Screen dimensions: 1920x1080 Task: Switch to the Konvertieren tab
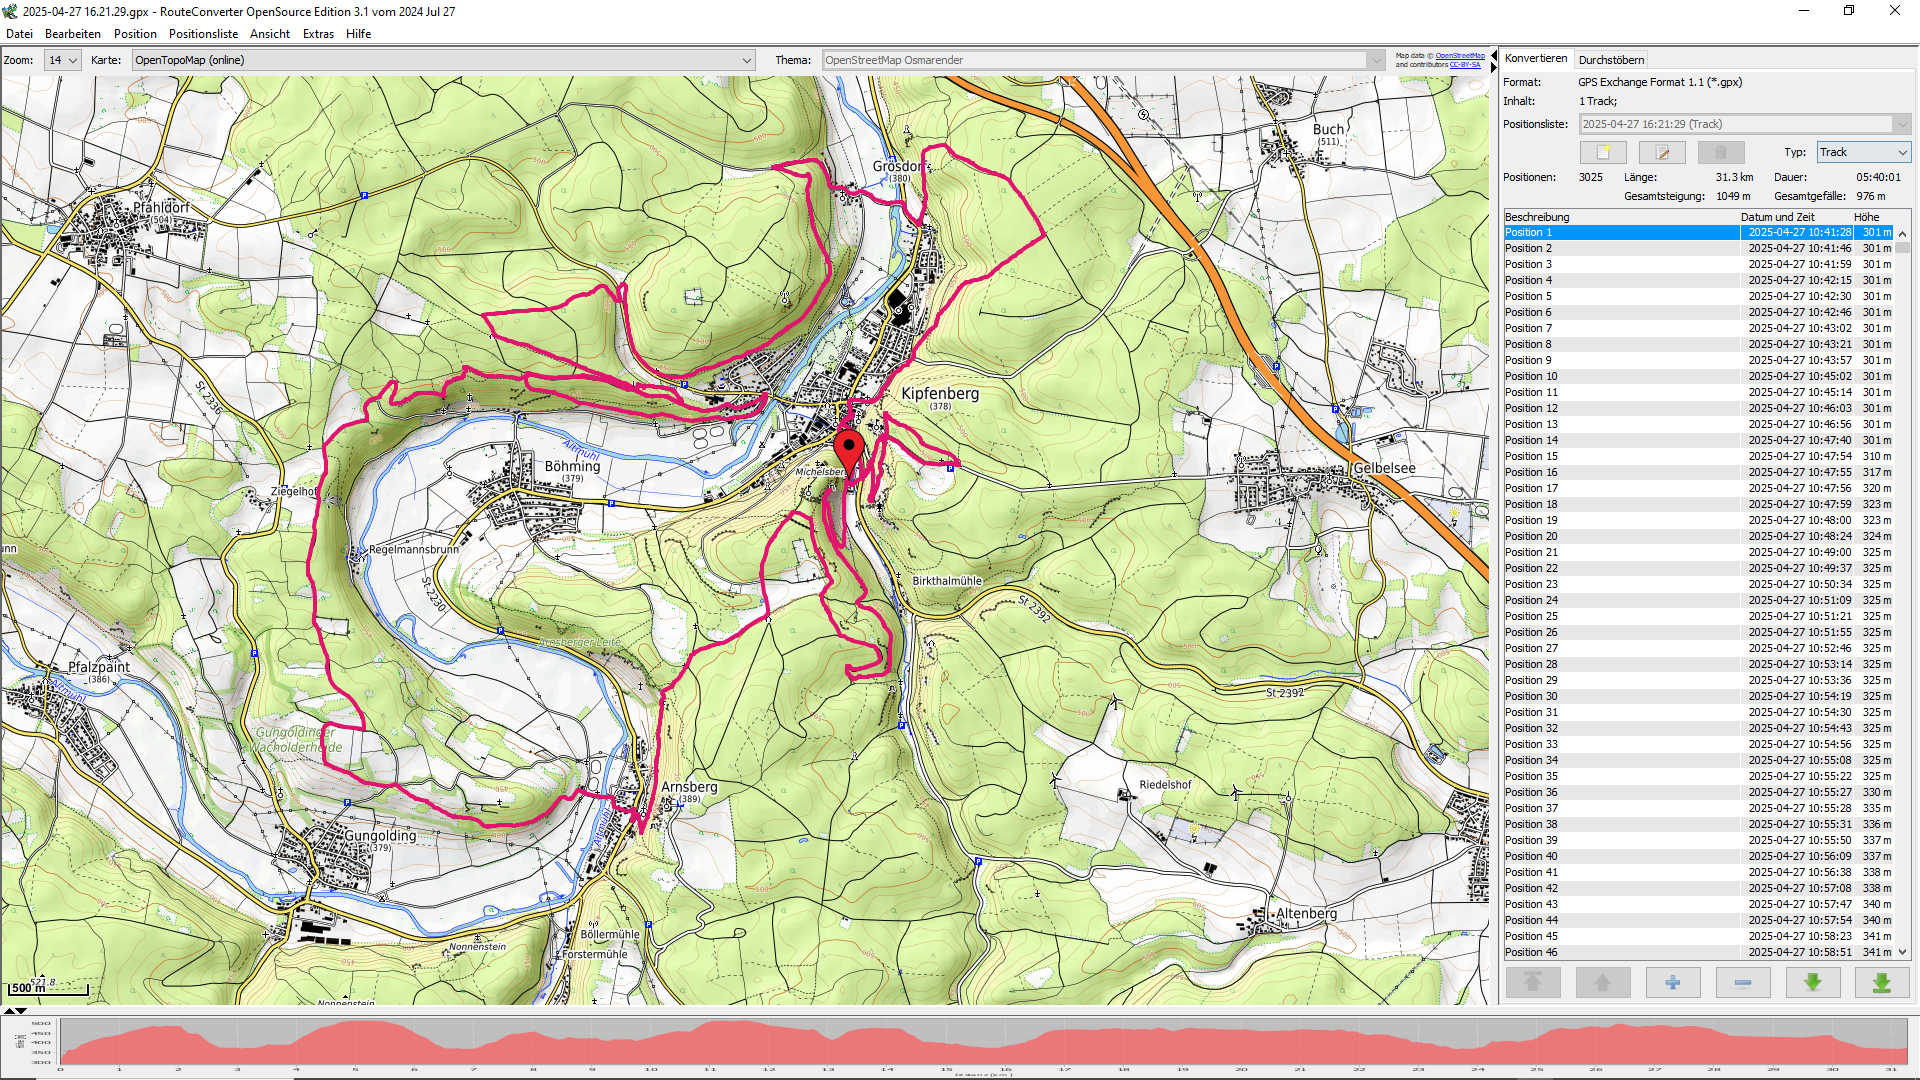pos(1536,58)
